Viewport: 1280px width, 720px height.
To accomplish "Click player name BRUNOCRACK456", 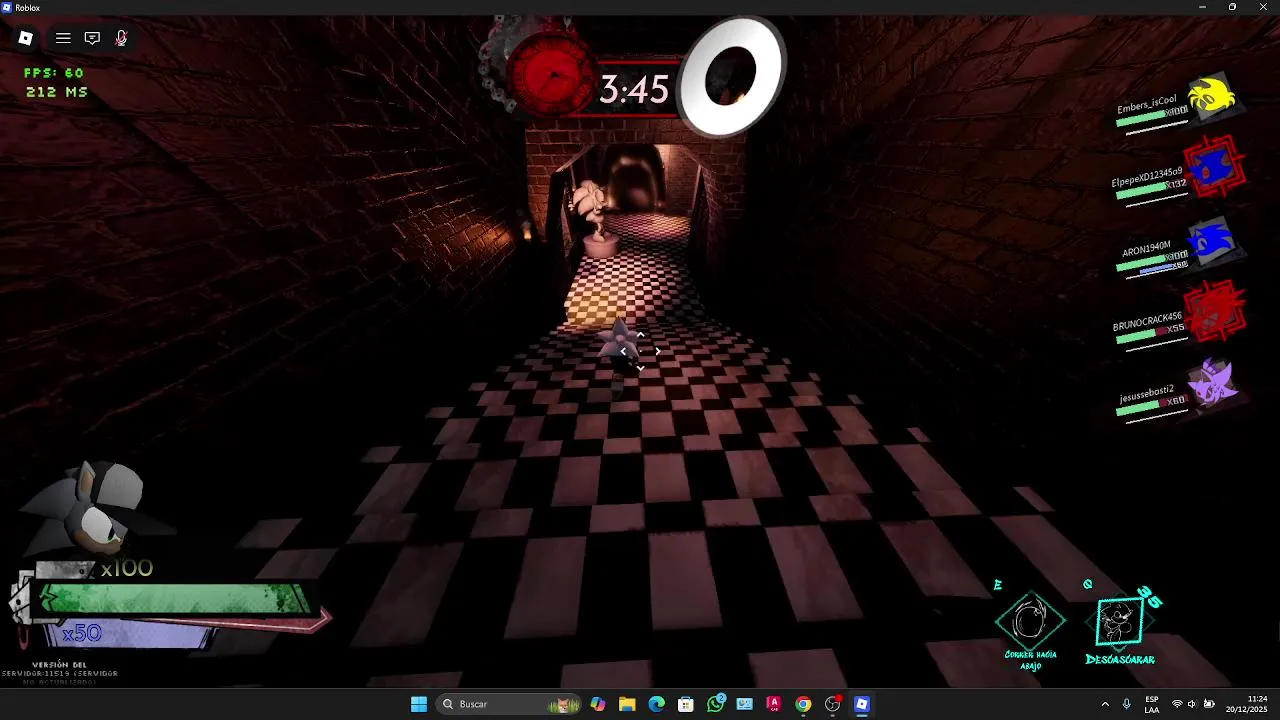I will tap(1147, 322).
